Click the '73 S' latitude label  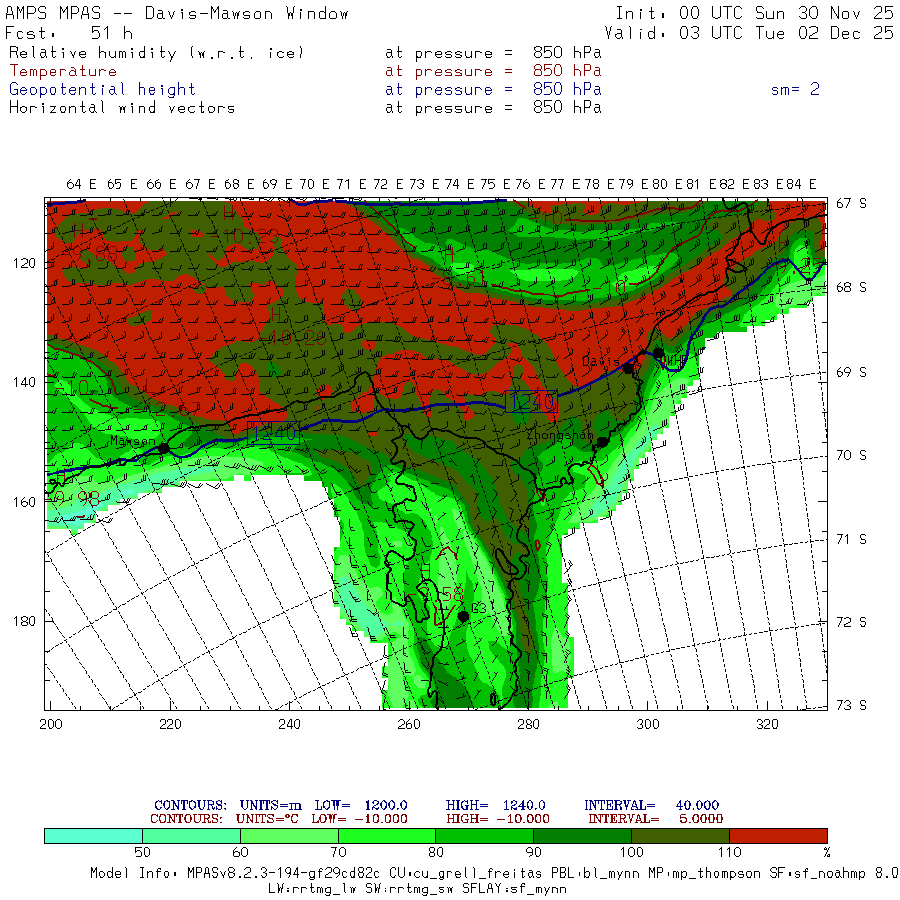pos(851,705)
